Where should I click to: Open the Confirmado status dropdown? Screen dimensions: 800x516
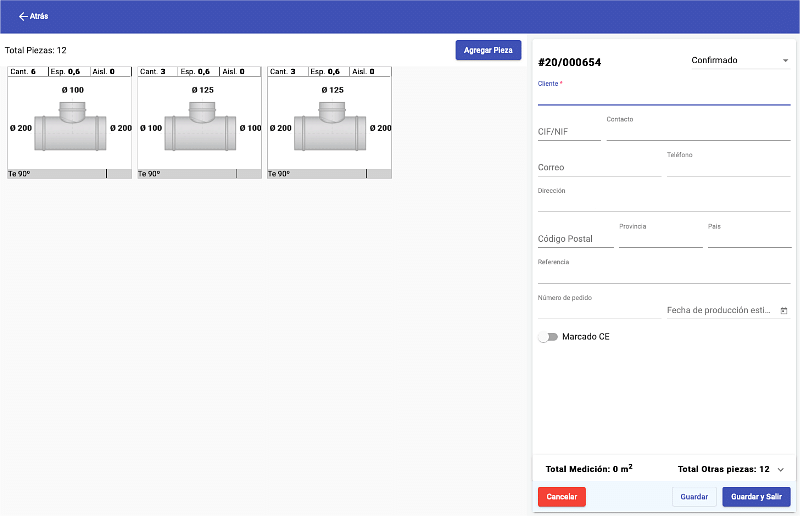pos(739,61)
